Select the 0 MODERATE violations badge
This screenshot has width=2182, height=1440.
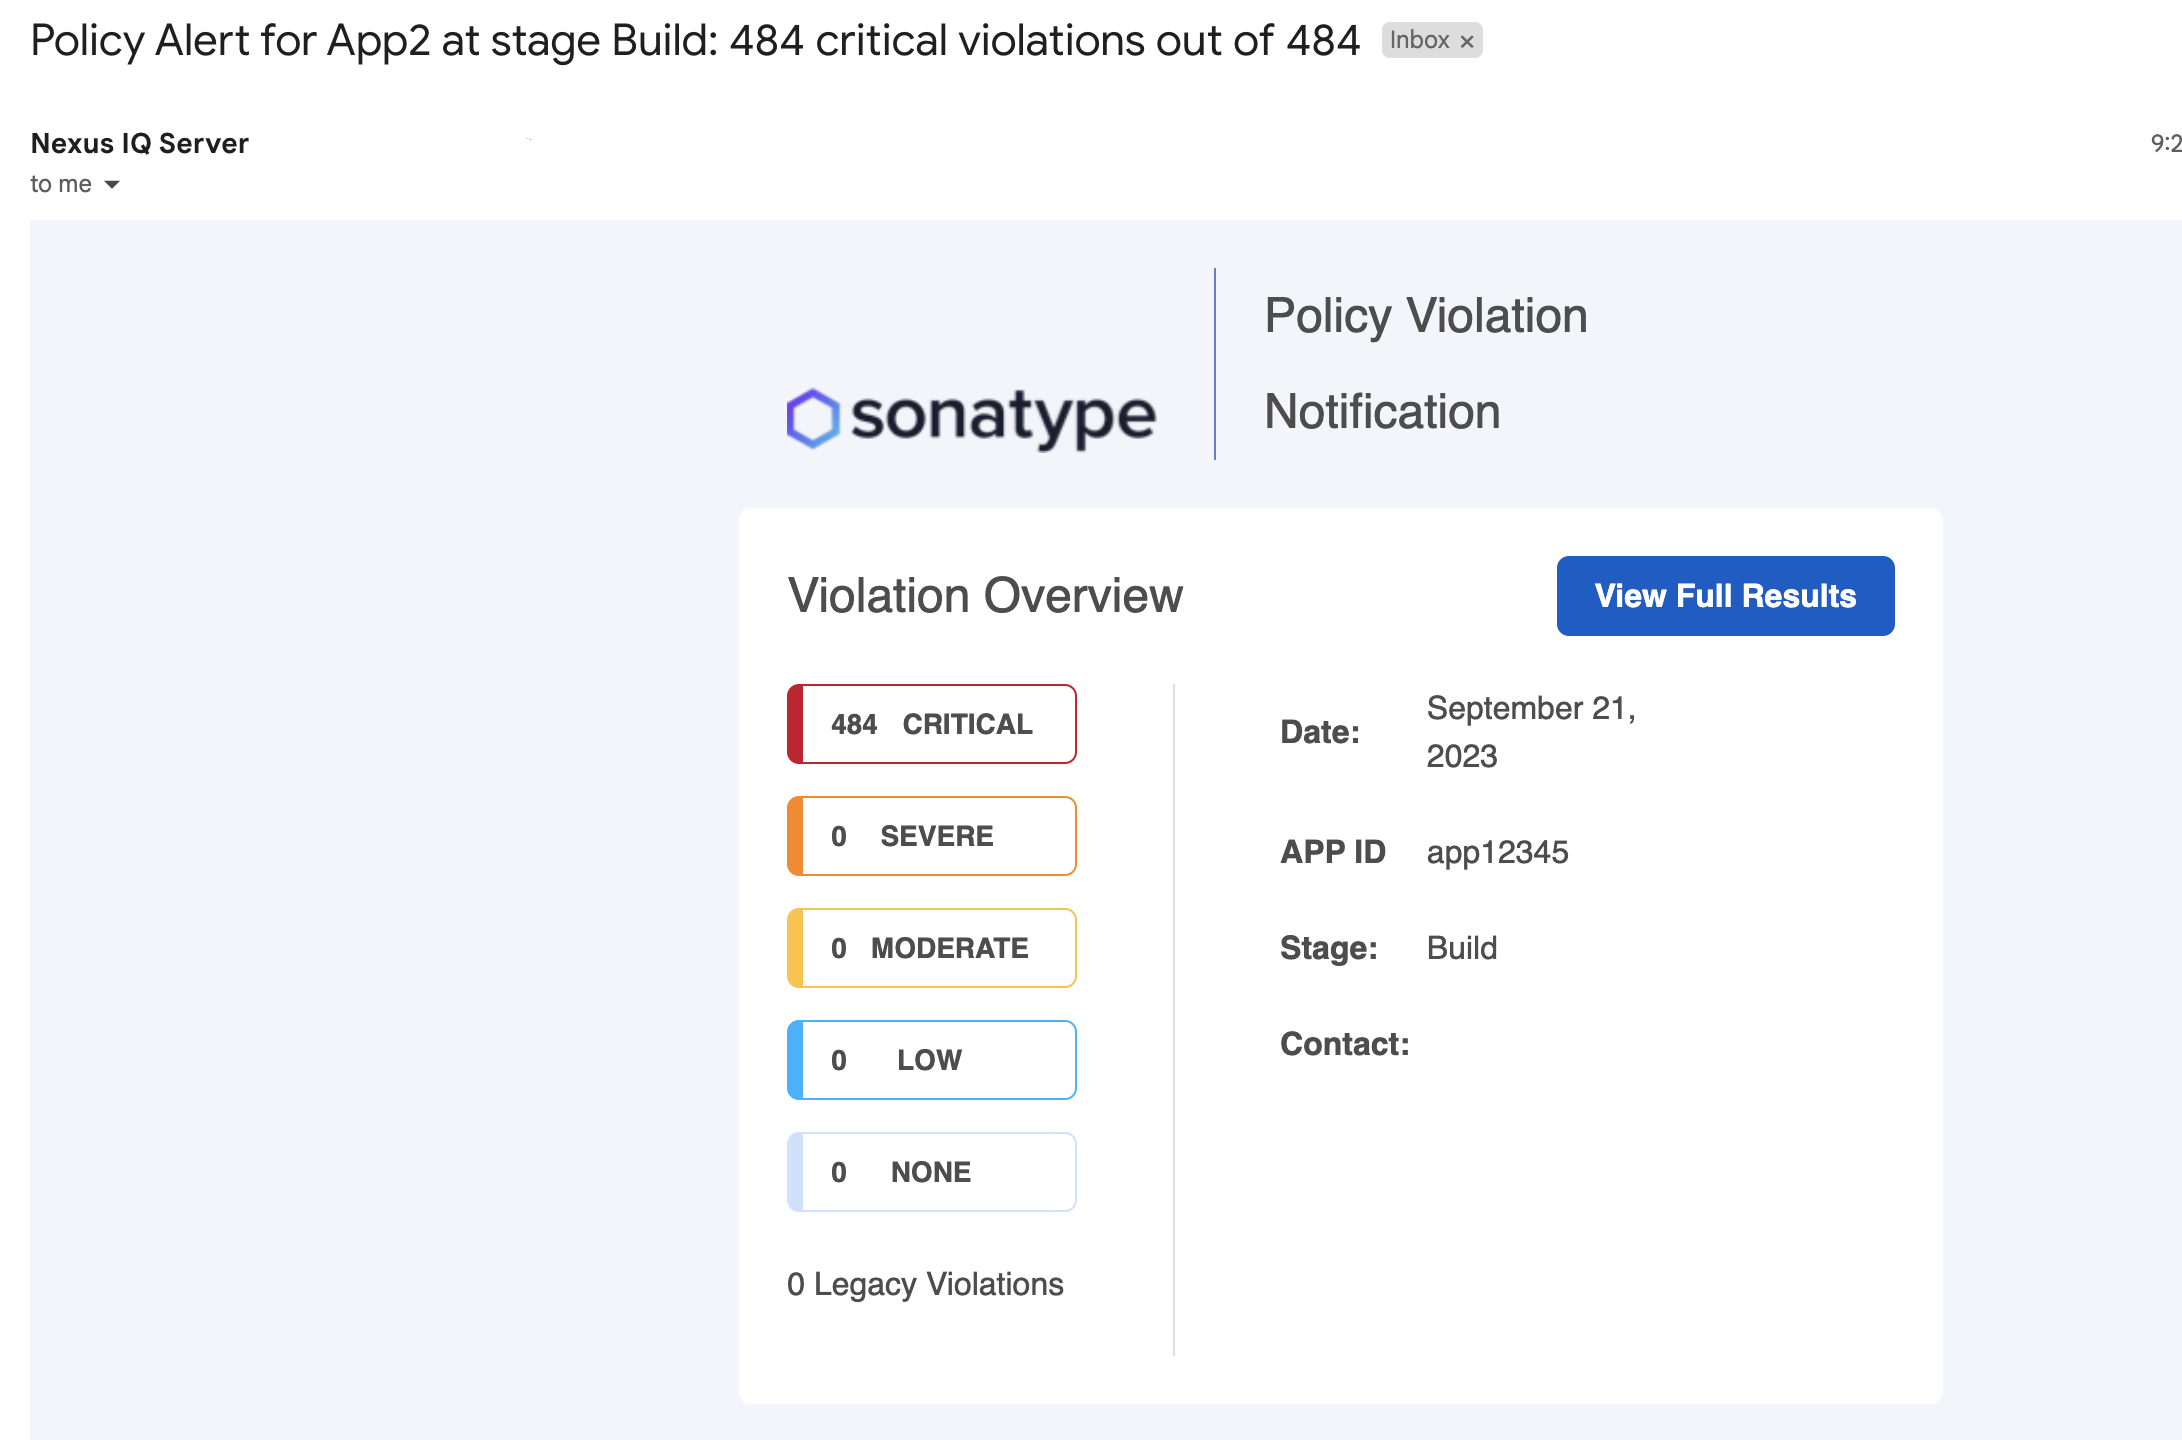(932, 948)
